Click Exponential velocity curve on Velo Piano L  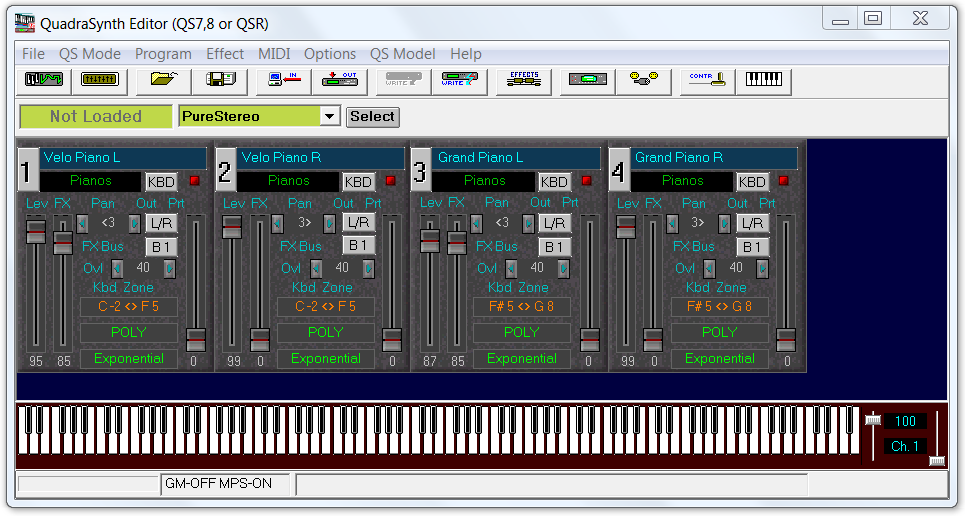(x=129, y=359)
